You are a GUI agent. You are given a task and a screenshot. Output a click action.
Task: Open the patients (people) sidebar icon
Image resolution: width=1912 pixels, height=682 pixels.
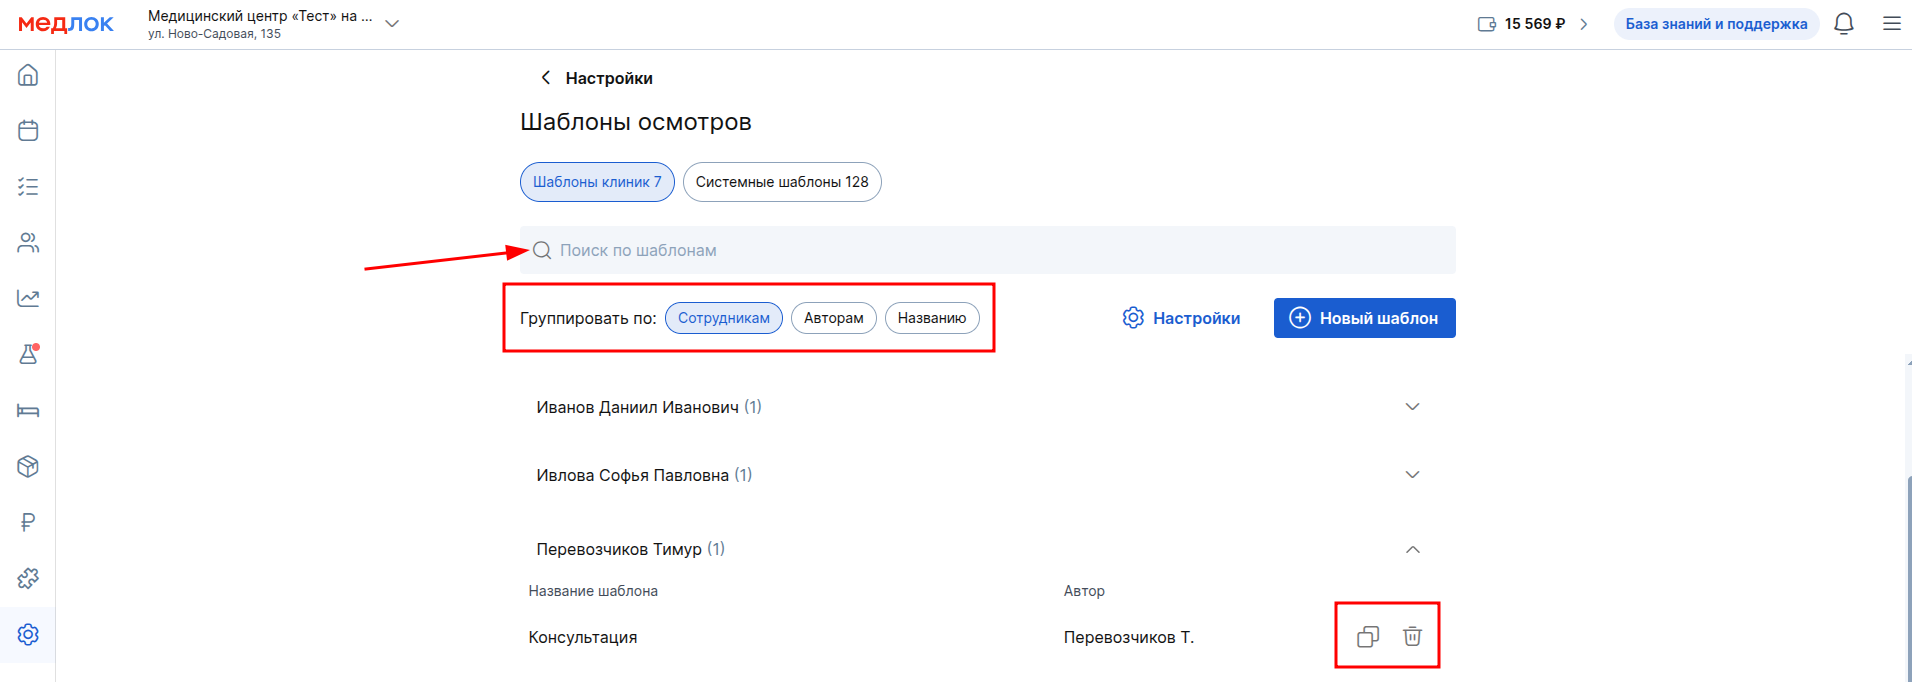28,243
